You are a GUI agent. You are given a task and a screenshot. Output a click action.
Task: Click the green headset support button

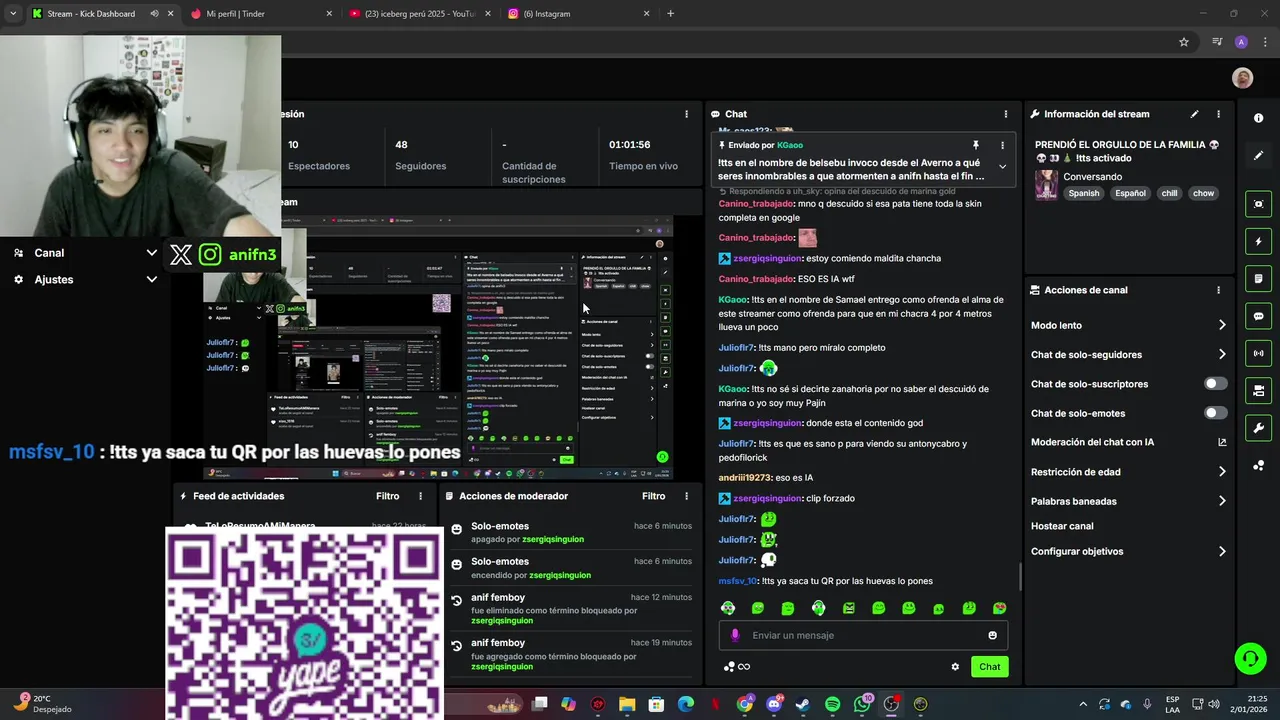[x=1250, y=658]
